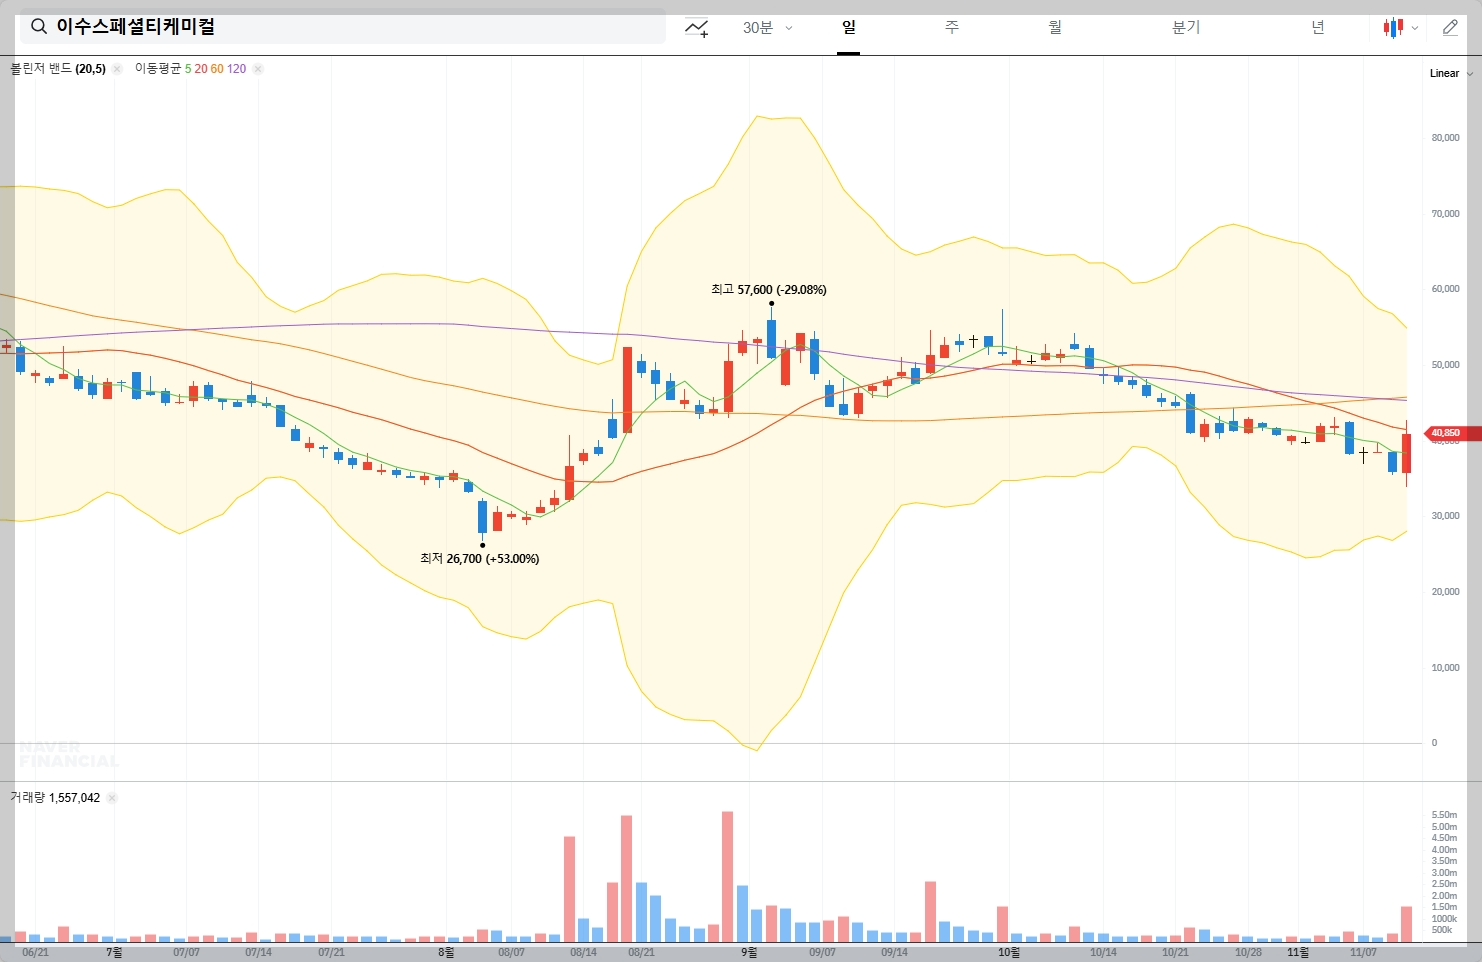Switch to the 년 yearly tab
Image resolution: width=1482 pixels, height=962 pixels.
tap(1318, 27)
